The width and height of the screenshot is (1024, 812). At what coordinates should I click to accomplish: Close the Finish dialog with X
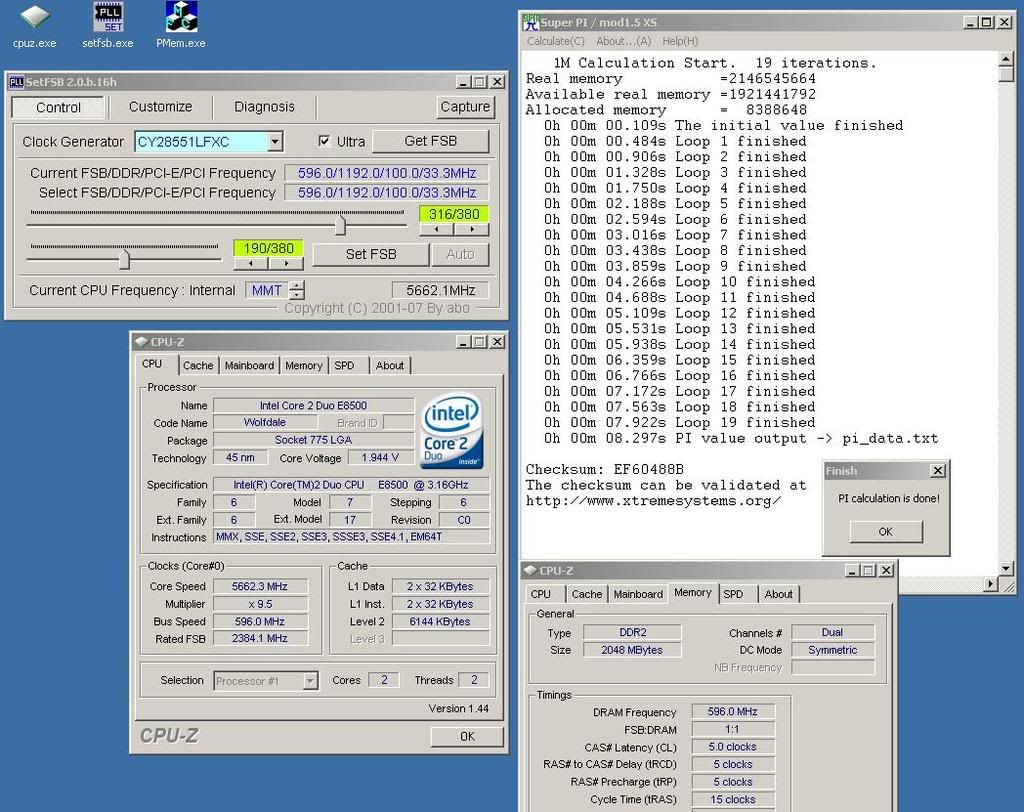pos(938,470)
